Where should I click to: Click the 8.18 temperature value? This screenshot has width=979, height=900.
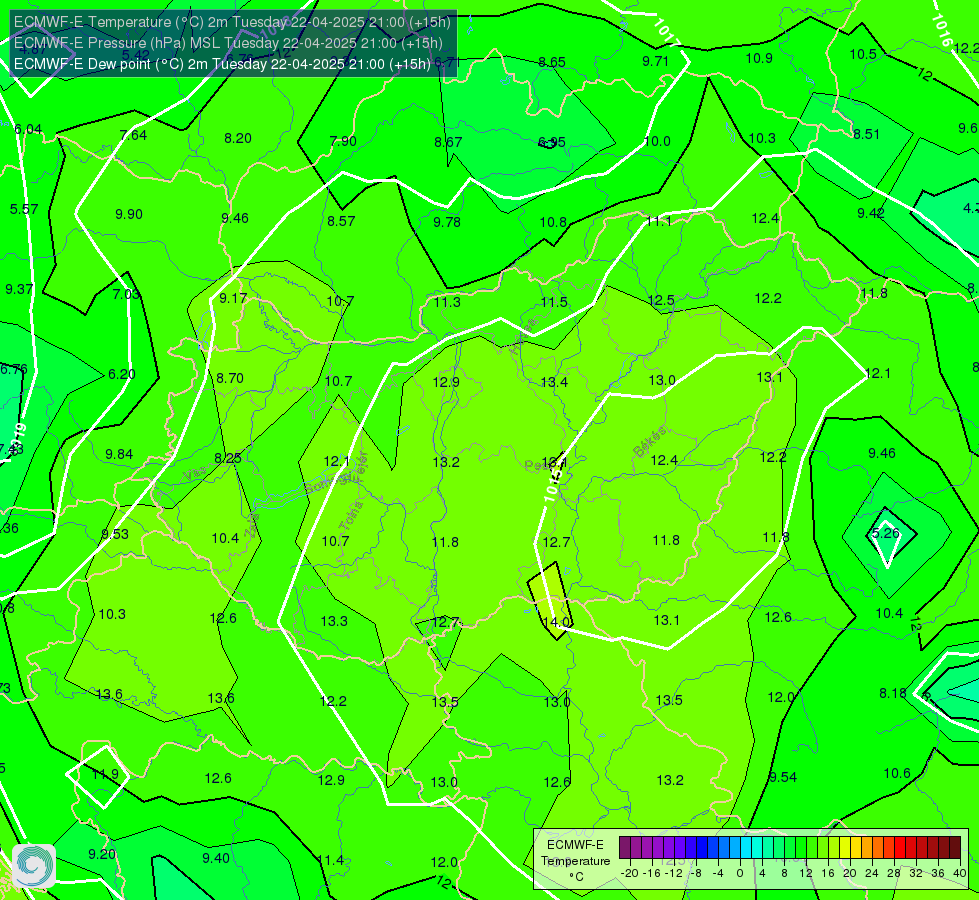tap(893, 693)
